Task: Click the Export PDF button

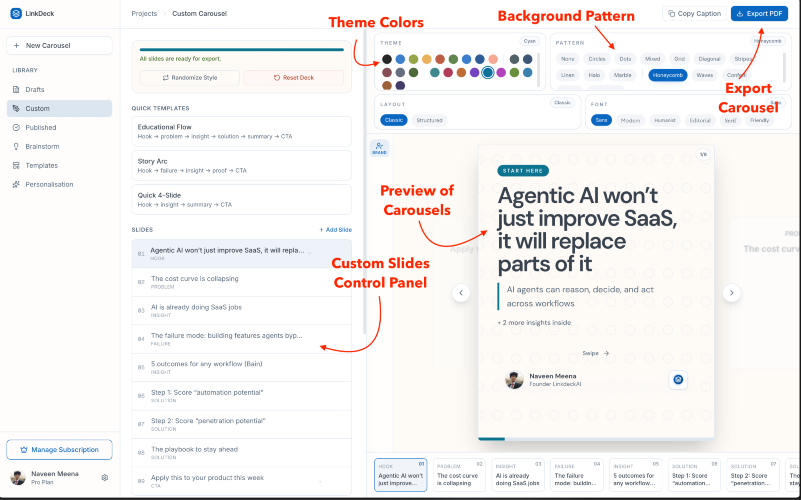Action: point(759,14)
